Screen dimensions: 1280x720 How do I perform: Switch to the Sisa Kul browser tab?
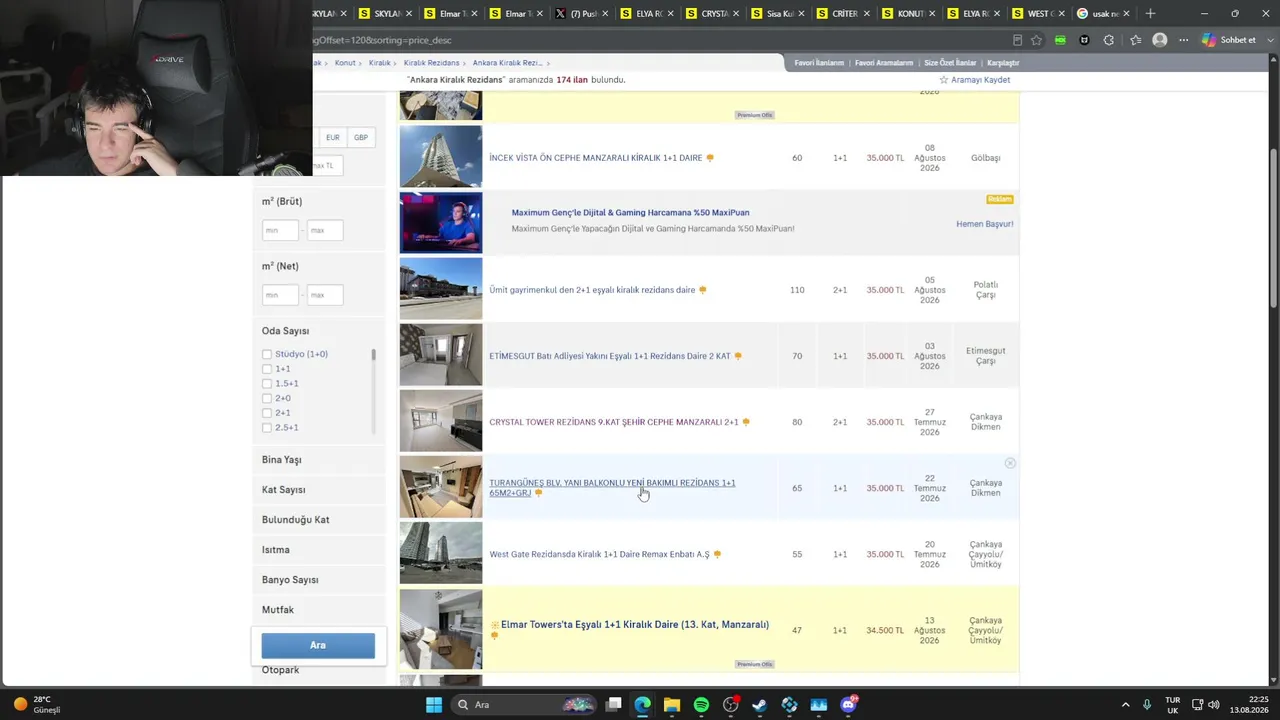click(x=779, y=14)
